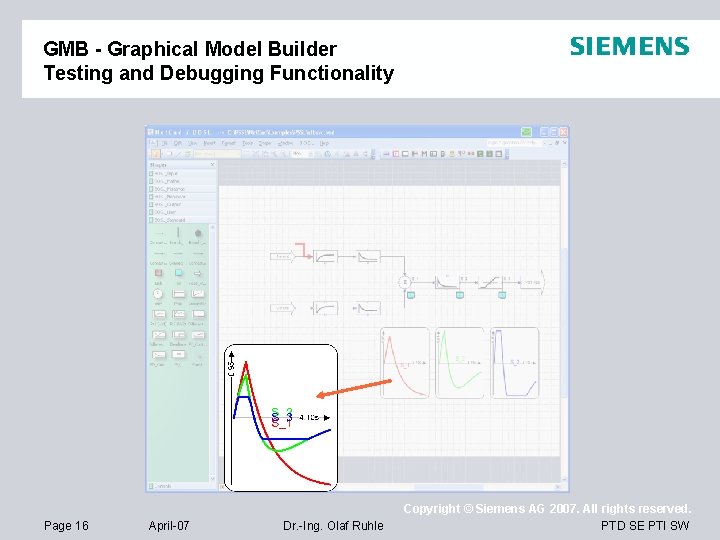The width and height of the screenshot is (720, 540).
Task: Click the green icon in the title bar
Action: tap(527, 132)
